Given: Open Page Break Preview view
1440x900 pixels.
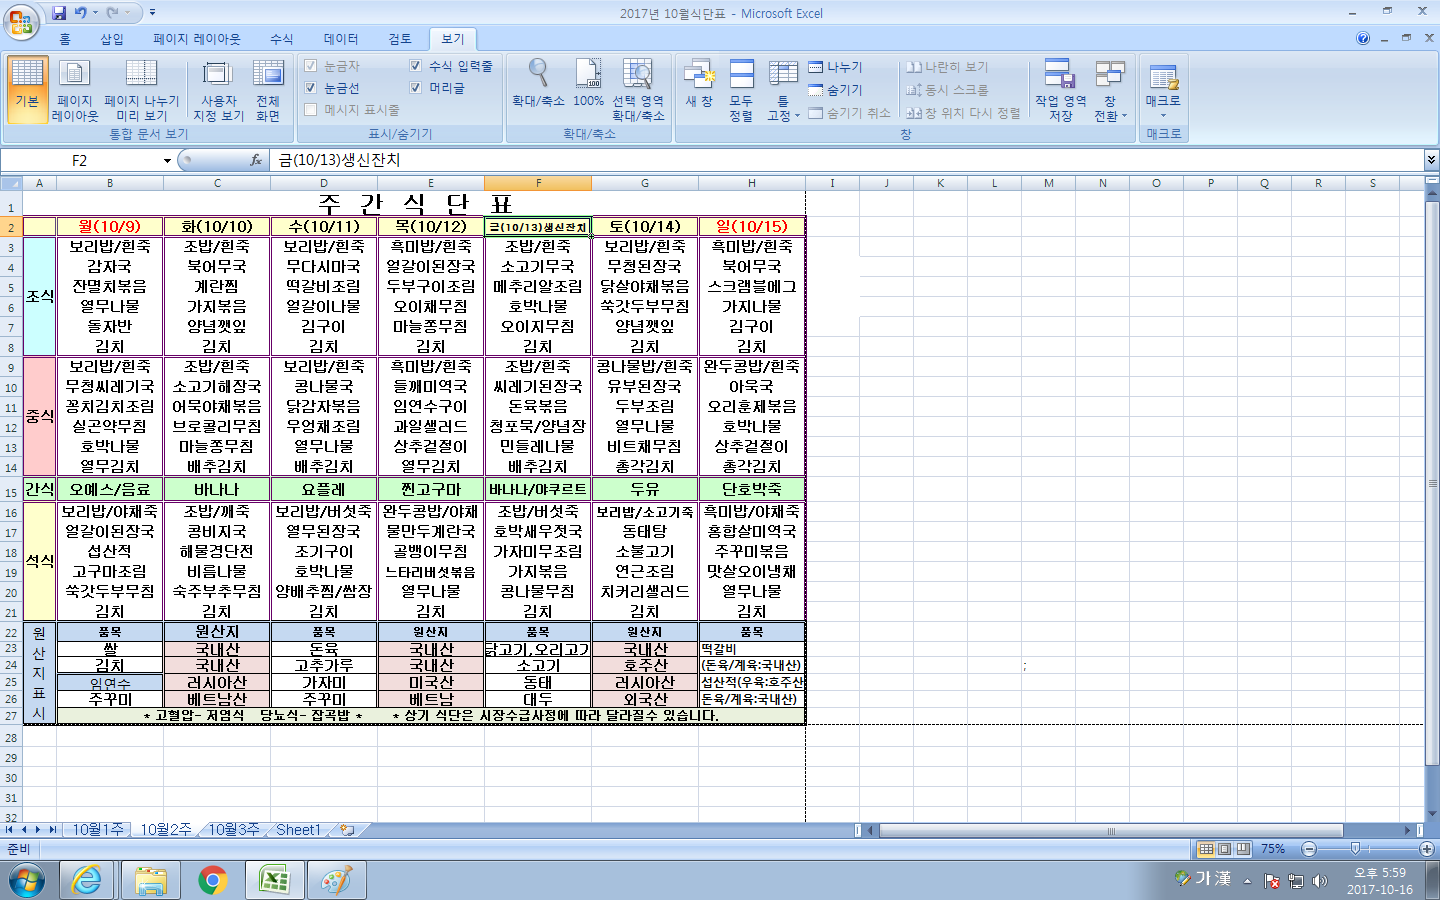Looking at the screenshot, I should point(141,90).
